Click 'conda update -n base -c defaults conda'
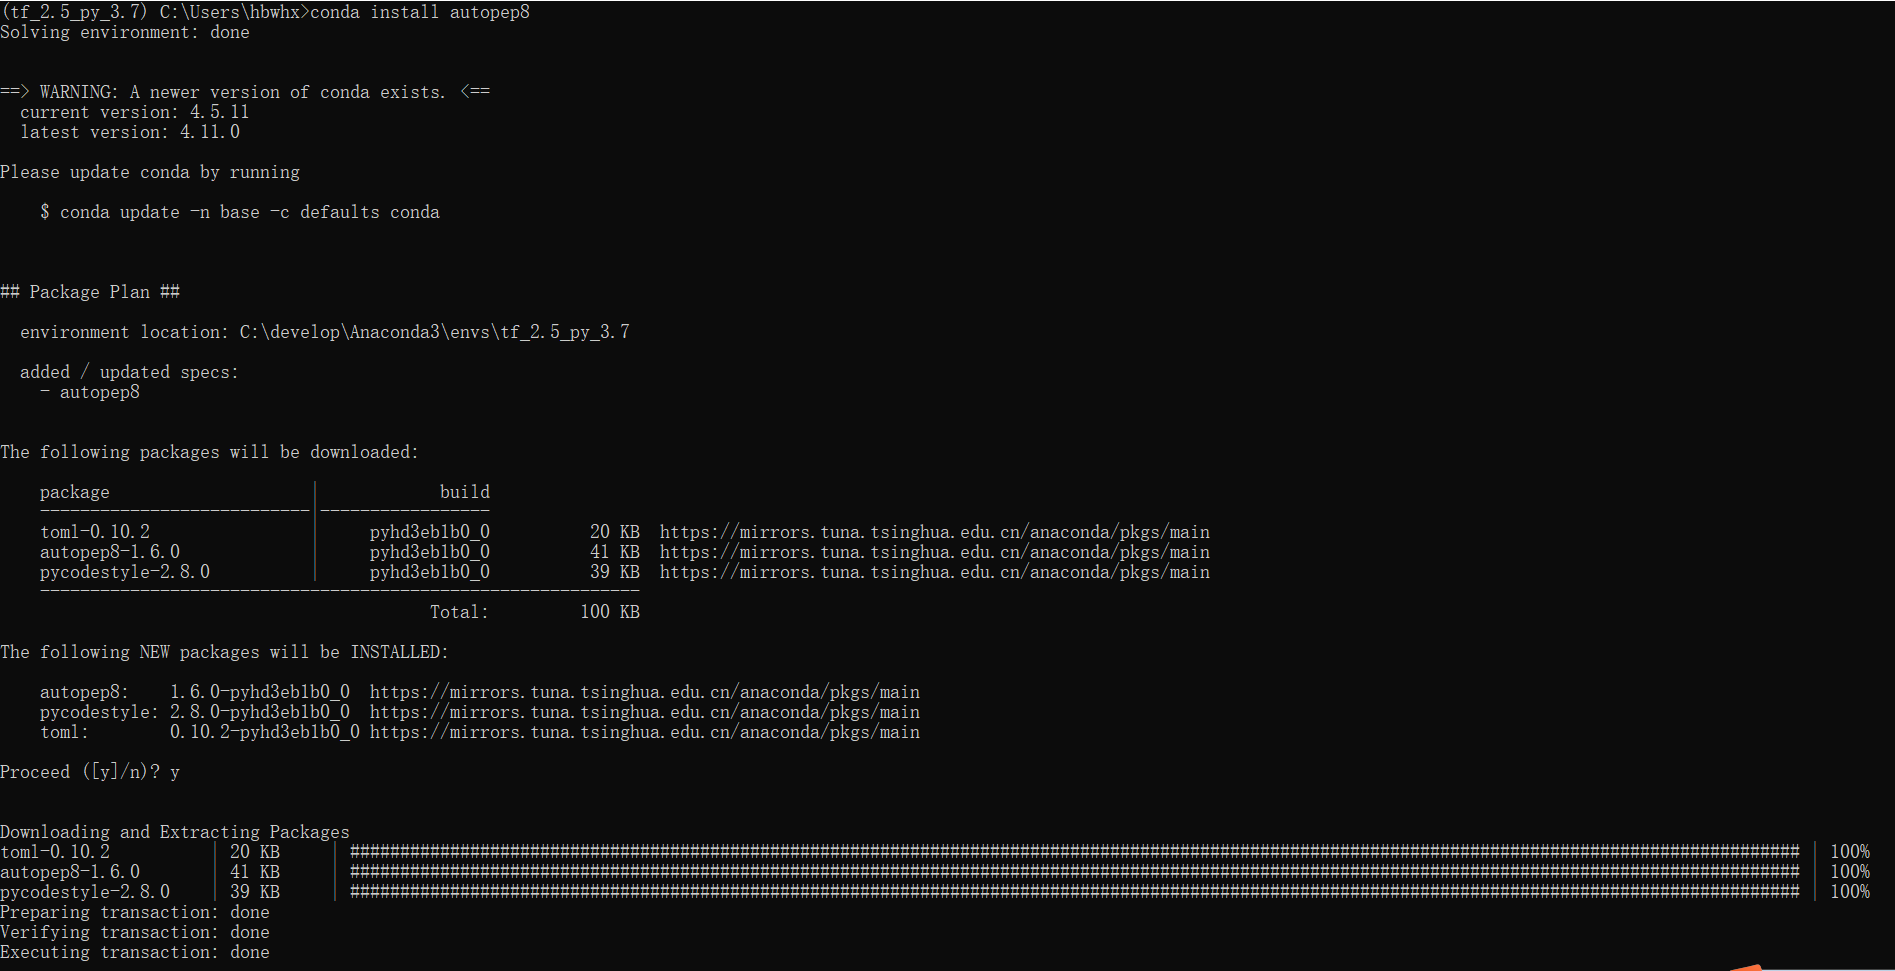The width and height of the screenshot is (1895, 971). coord(250,212)
